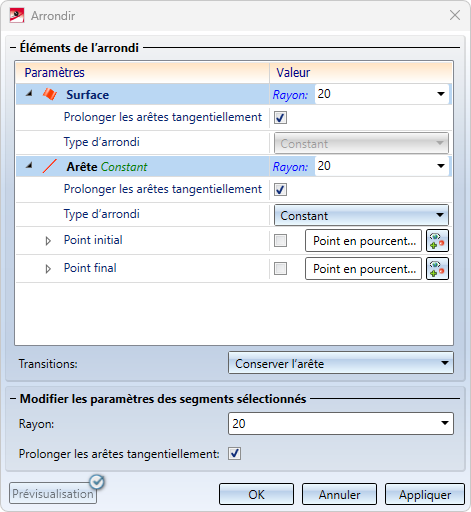The width and height of the screenshot is (471, 512).
Task: Click the OK button
Action: pyautogui.click(x=256, y=494)
